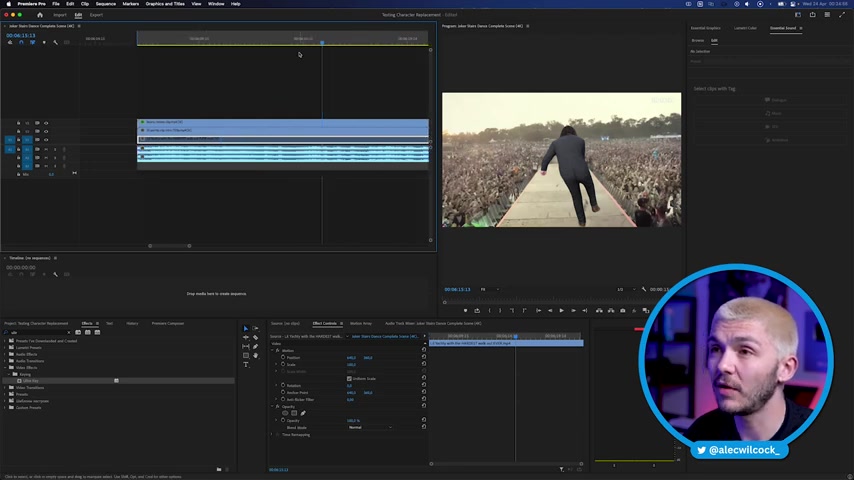
Task: Open Comparison View in Program monitor
Action: pyautogui.click(x=646, y=311)
